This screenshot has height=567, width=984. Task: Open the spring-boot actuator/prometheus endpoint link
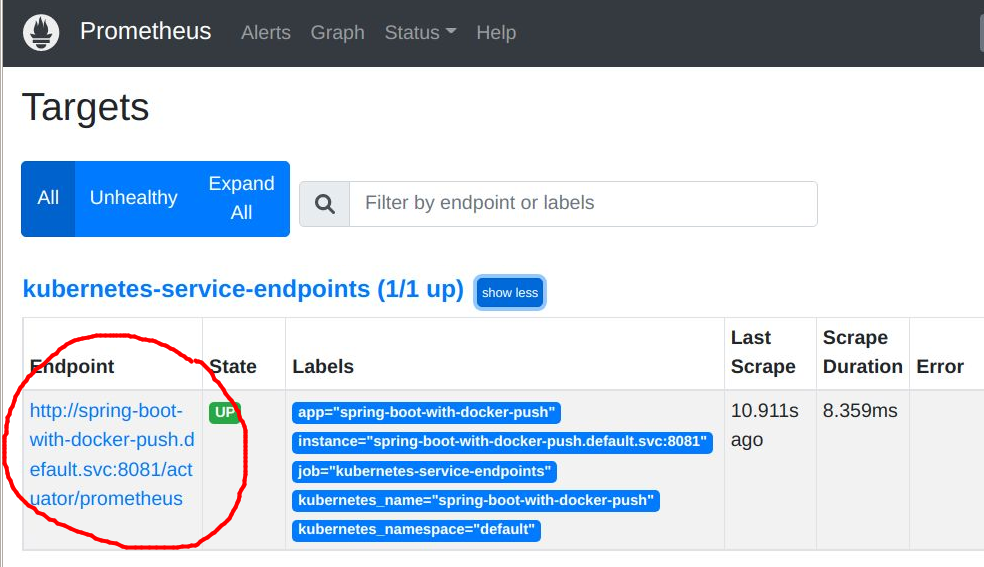point(112,455)
